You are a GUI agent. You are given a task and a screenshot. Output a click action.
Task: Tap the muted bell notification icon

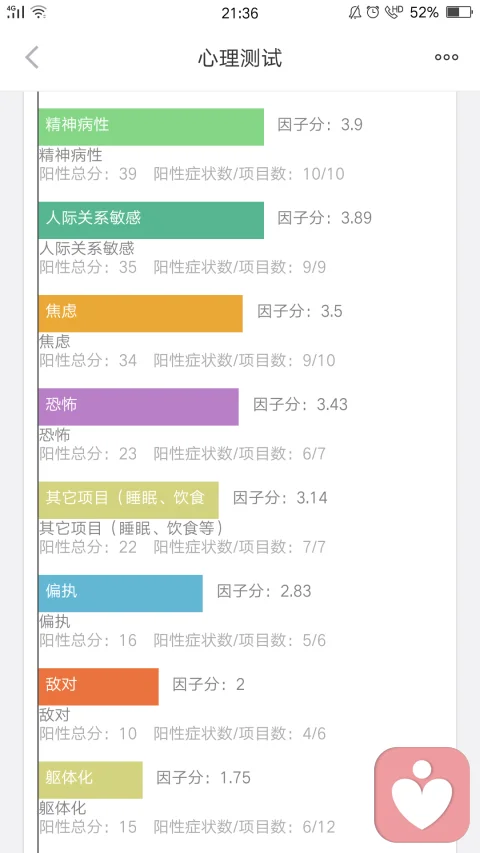[355, 12]
